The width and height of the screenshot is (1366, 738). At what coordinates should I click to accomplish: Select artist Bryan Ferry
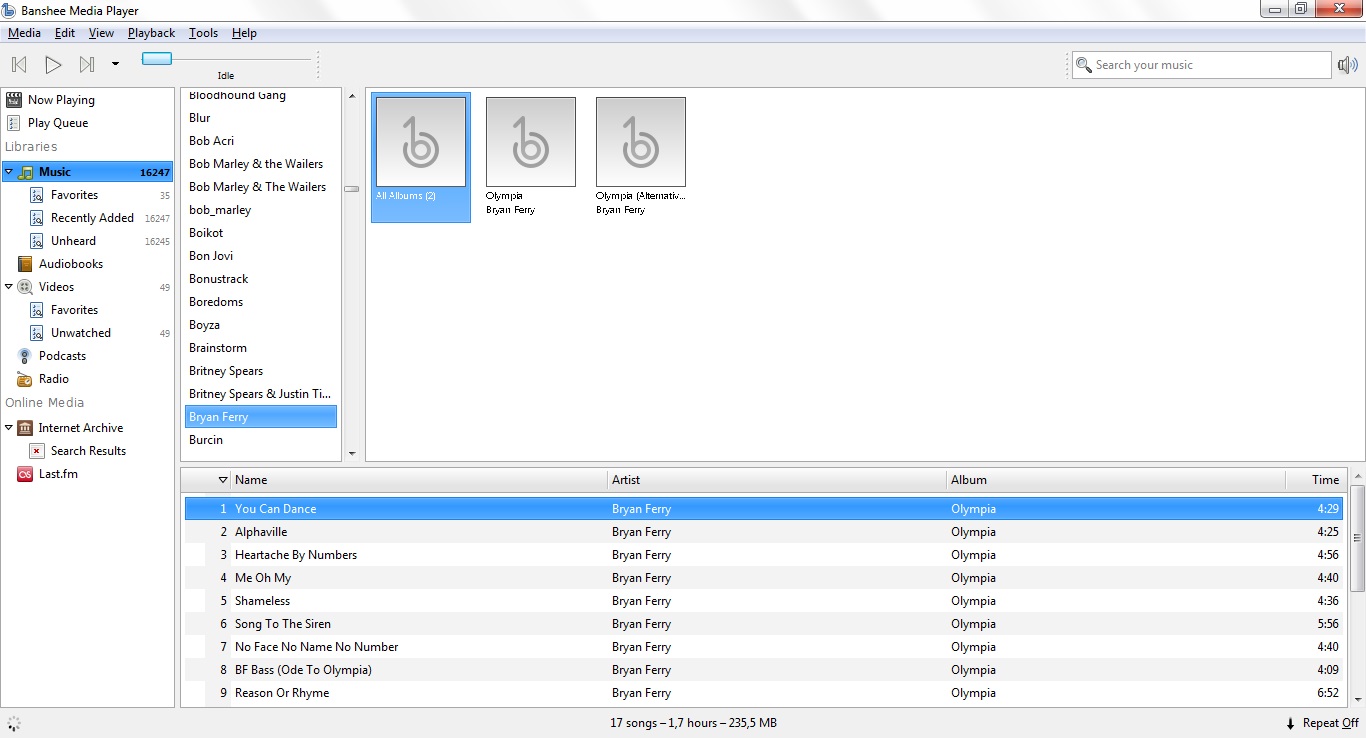(x=260, y=417)
